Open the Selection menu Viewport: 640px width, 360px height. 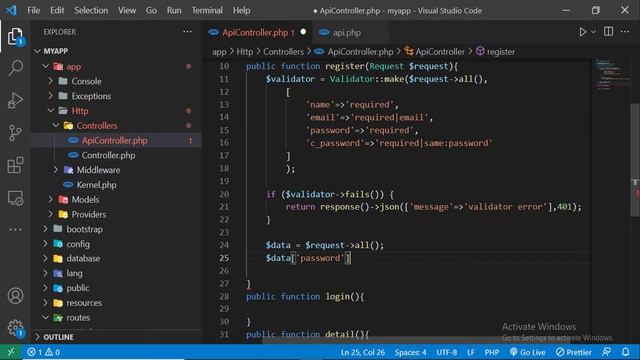tap(91, 10)
